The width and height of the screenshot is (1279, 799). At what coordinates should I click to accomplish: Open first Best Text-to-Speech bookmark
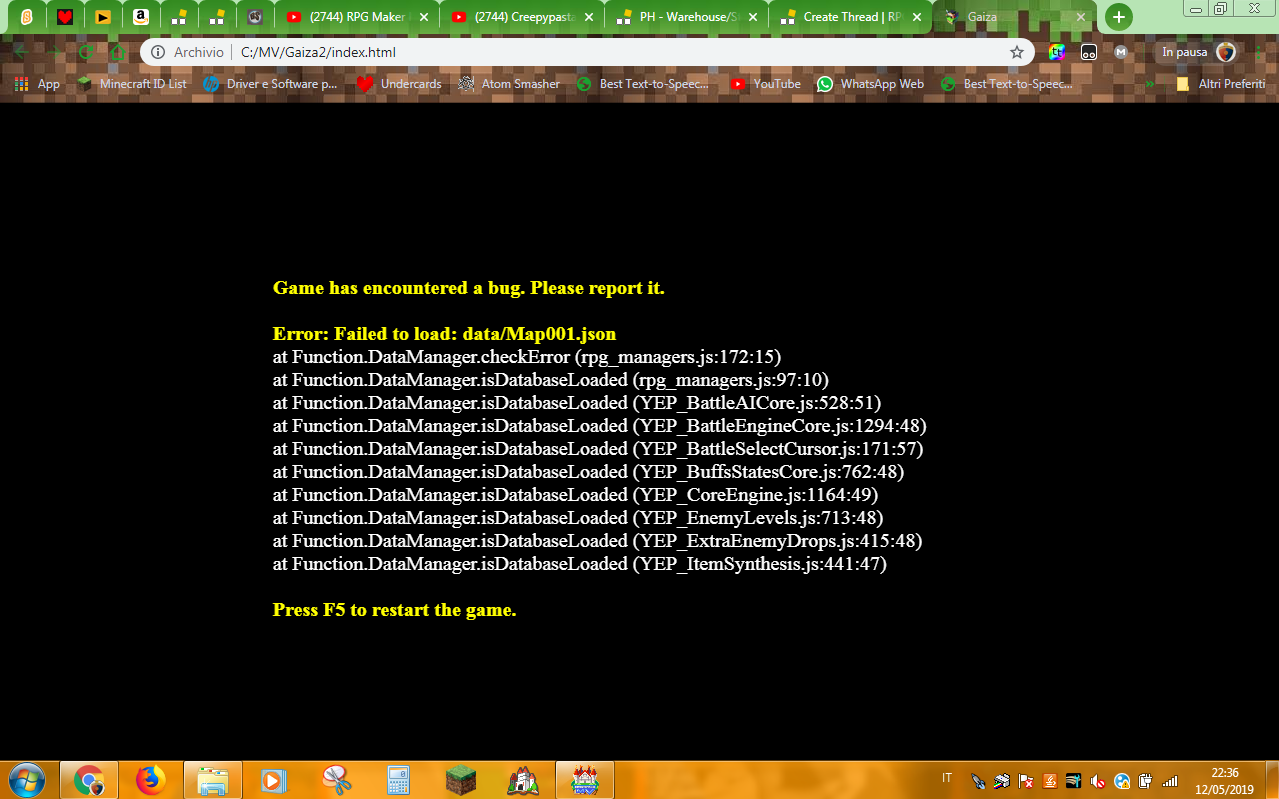coord(644,84)
